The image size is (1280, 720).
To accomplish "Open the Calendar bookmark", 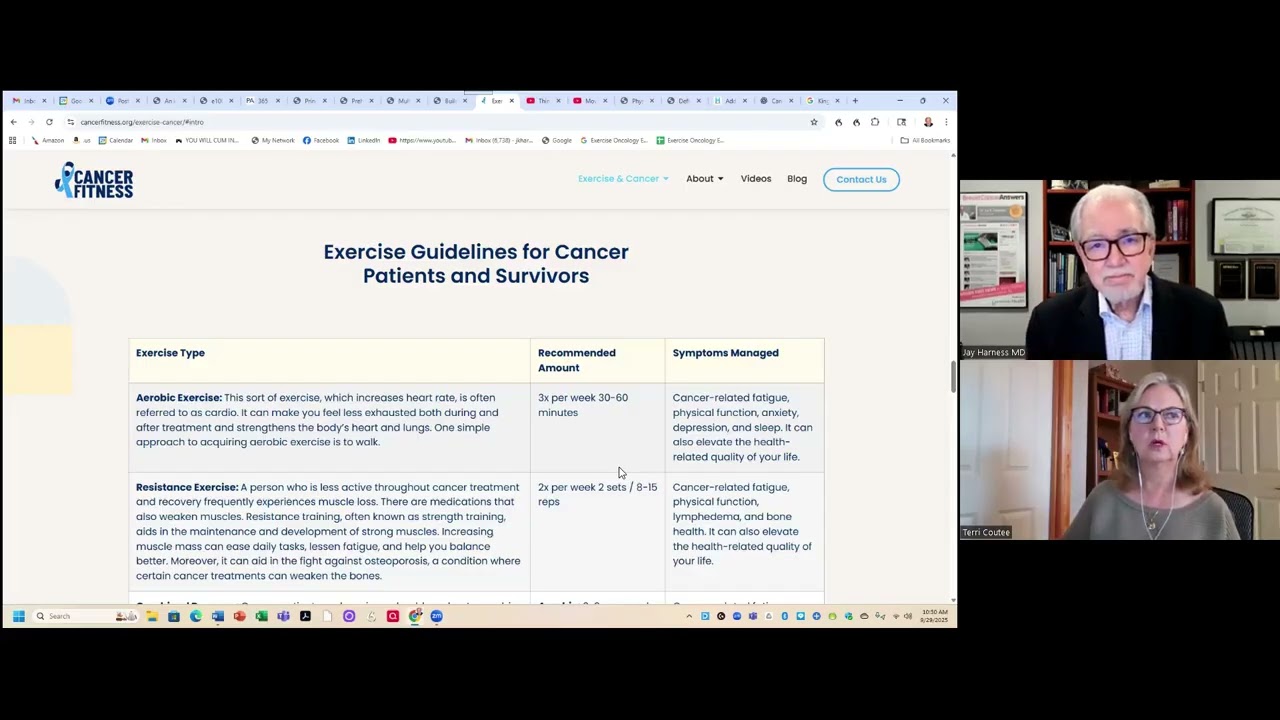I will pyautogui.click(x=116, y=140).
